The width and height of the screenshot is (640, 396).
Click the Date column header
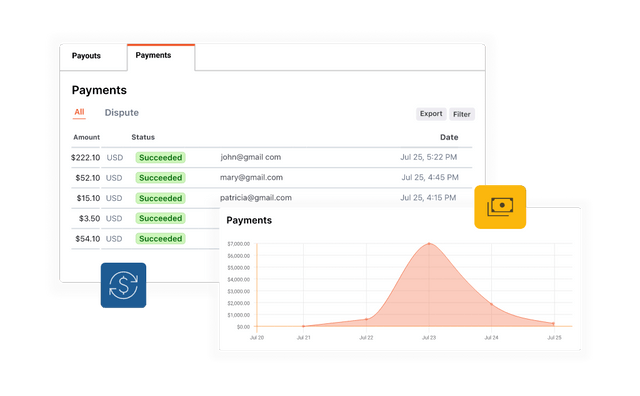[x=449, y=137]
